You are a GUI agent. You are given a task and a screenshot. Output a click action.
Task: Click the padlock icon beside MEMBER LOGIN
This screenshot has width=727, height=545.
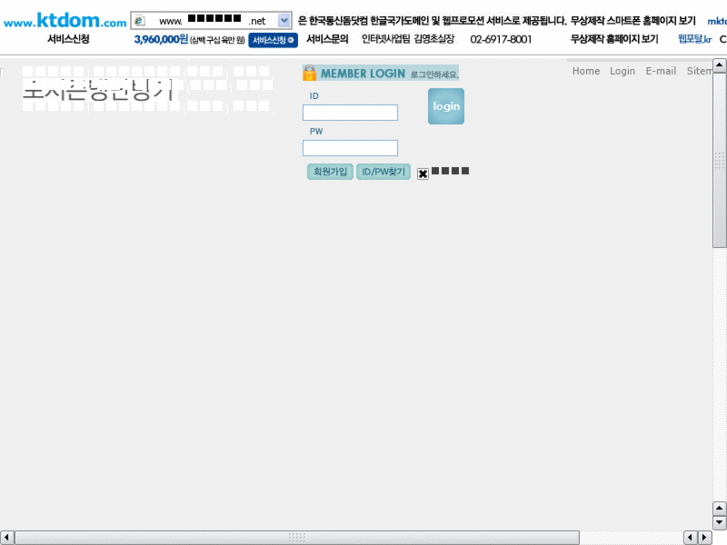(309, 73)
